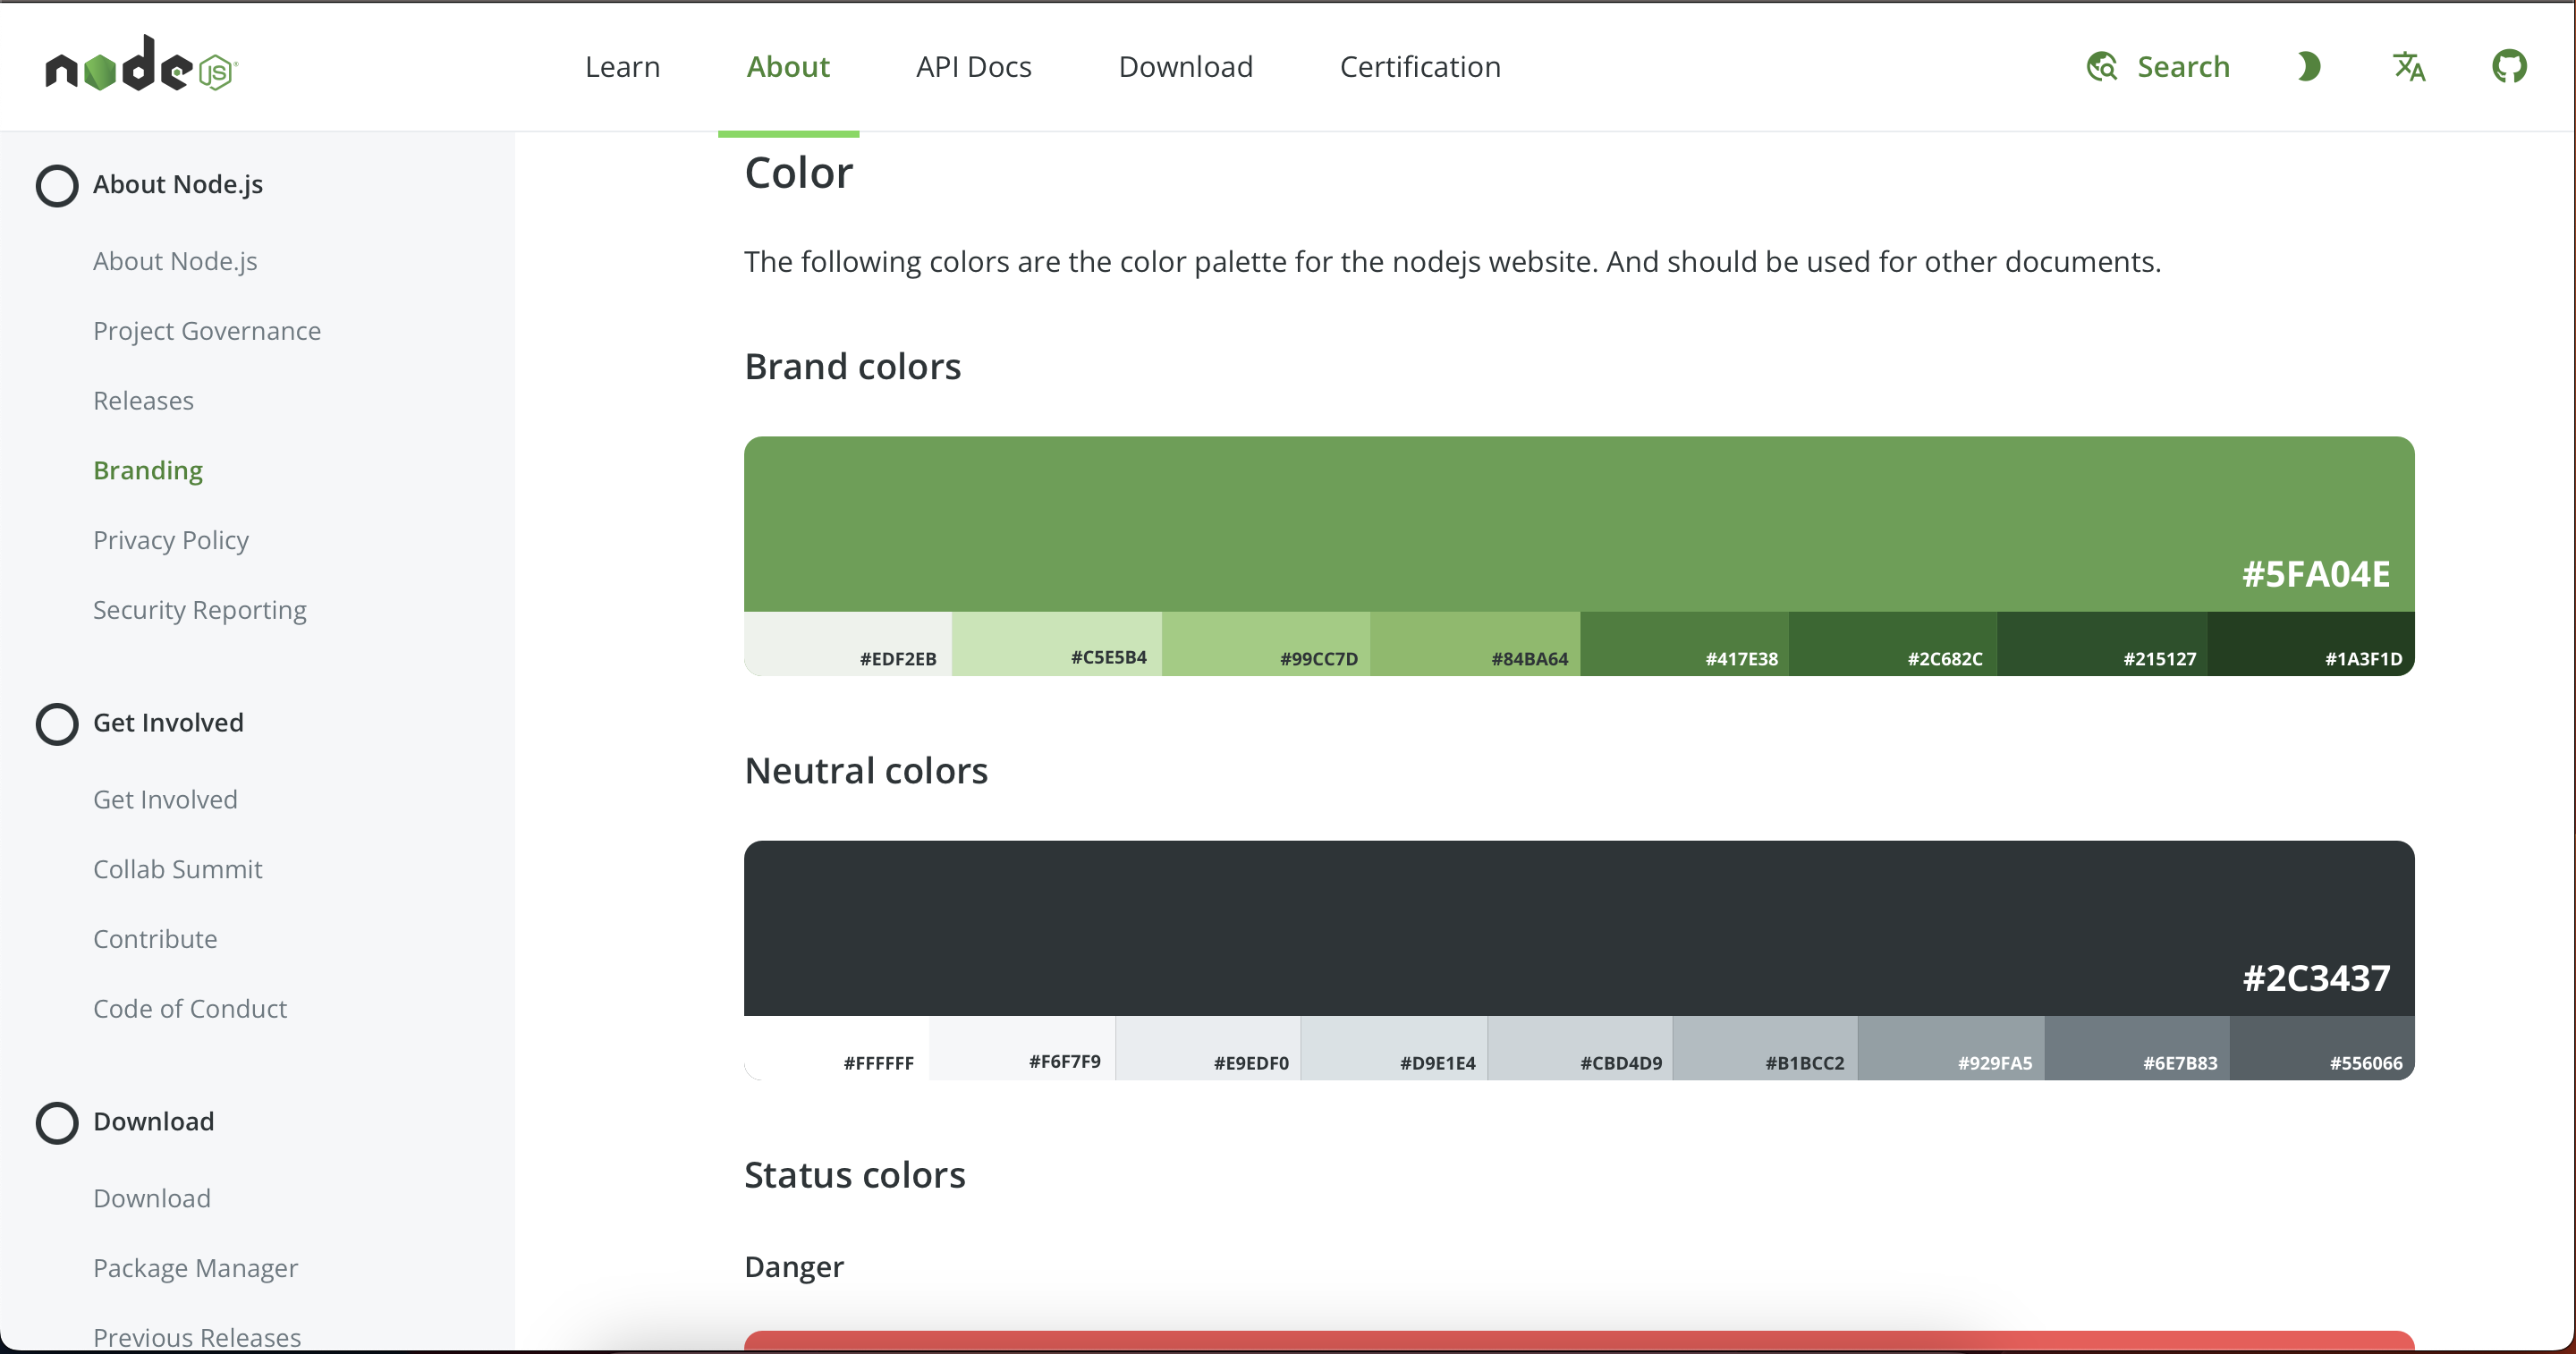2576x1354 pixels.
Task: Open the Learn navigation tab
Action: pos(622,67)
